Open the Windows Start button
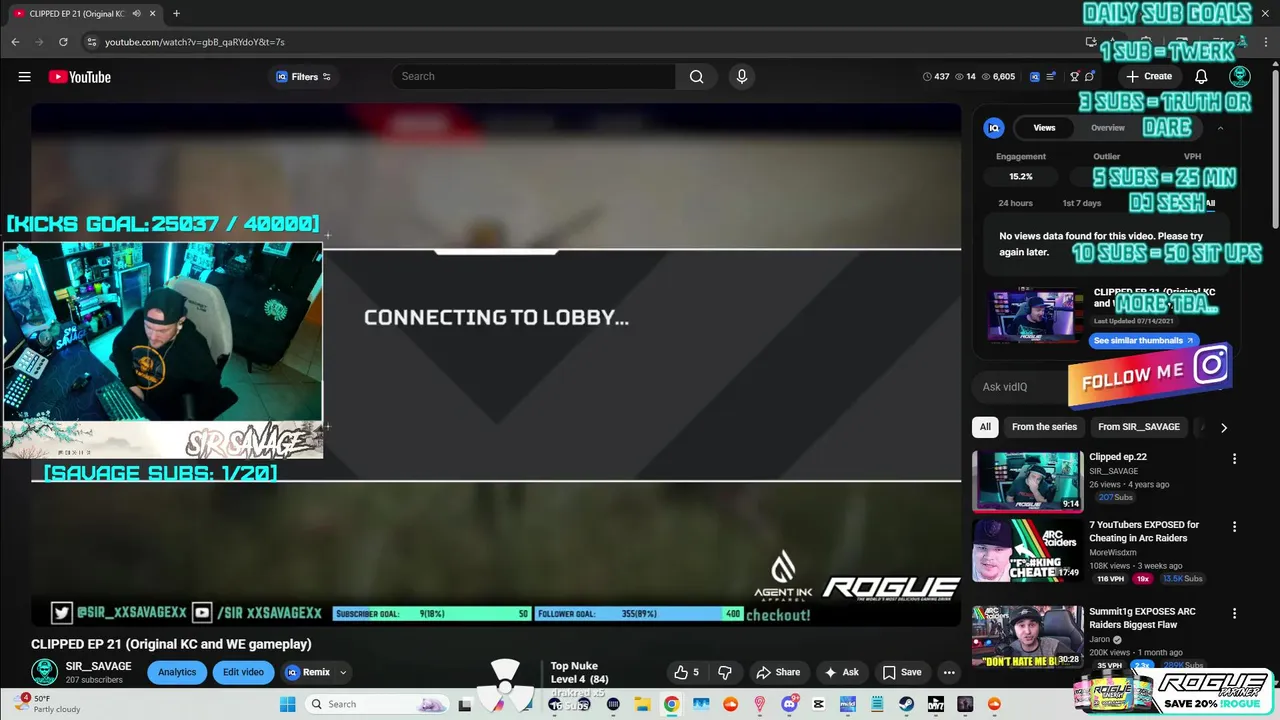The height and width of the screenshot is (720, 1280). (287, 704)
